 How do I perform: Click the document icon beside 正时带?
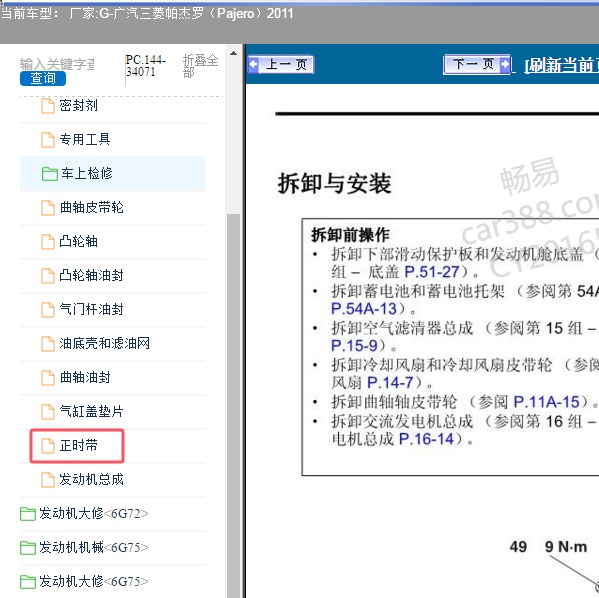48,446
